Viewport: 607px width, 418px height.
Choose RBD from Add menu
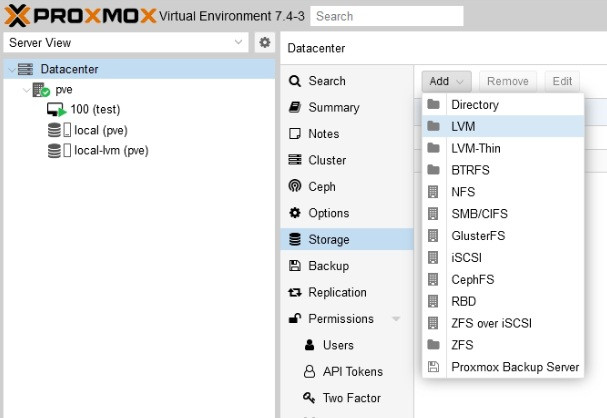pos(503,301)
